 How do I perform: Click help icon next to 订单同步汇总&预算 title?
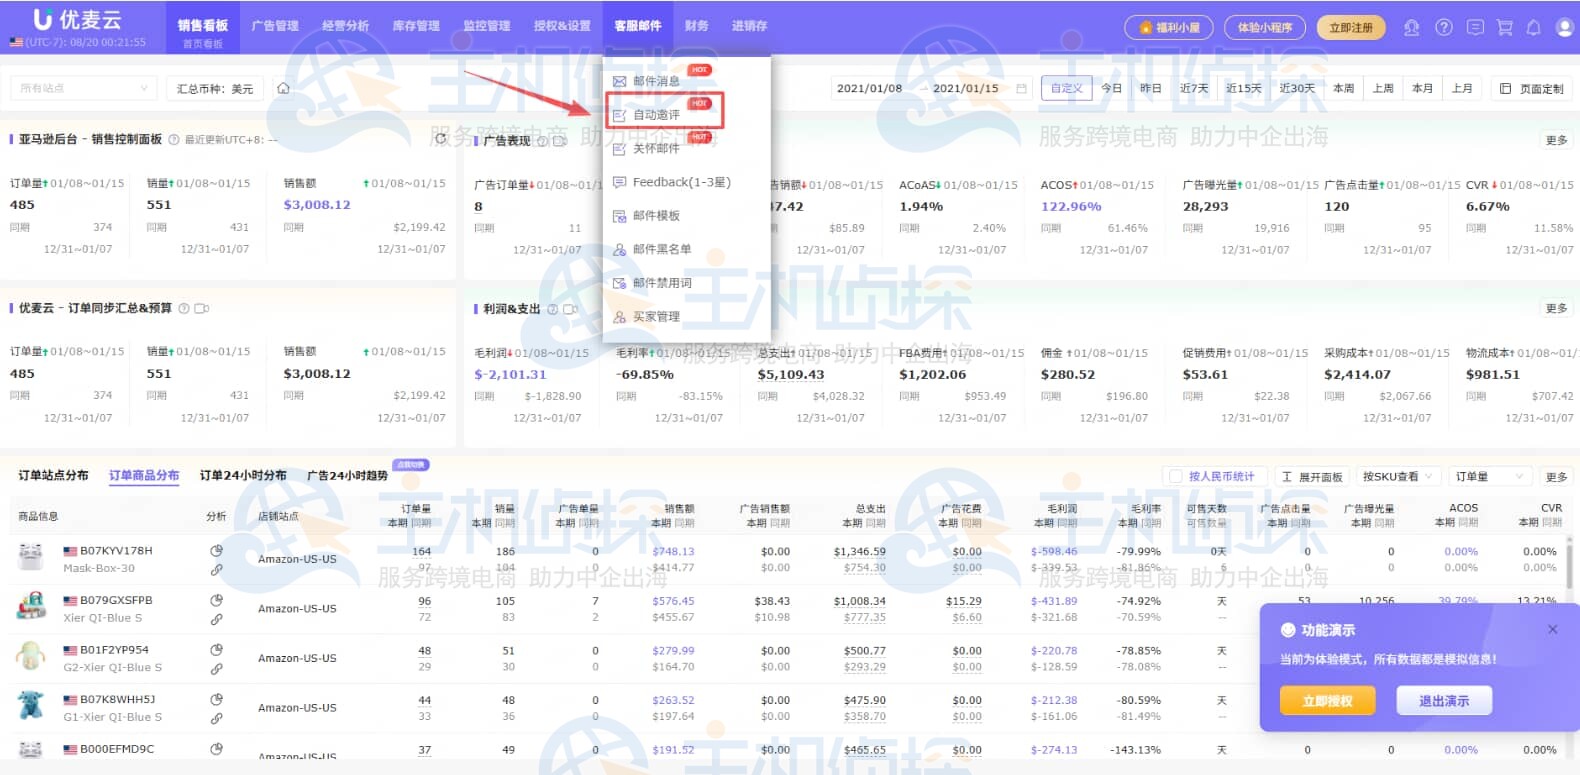[x=184, y=309]
